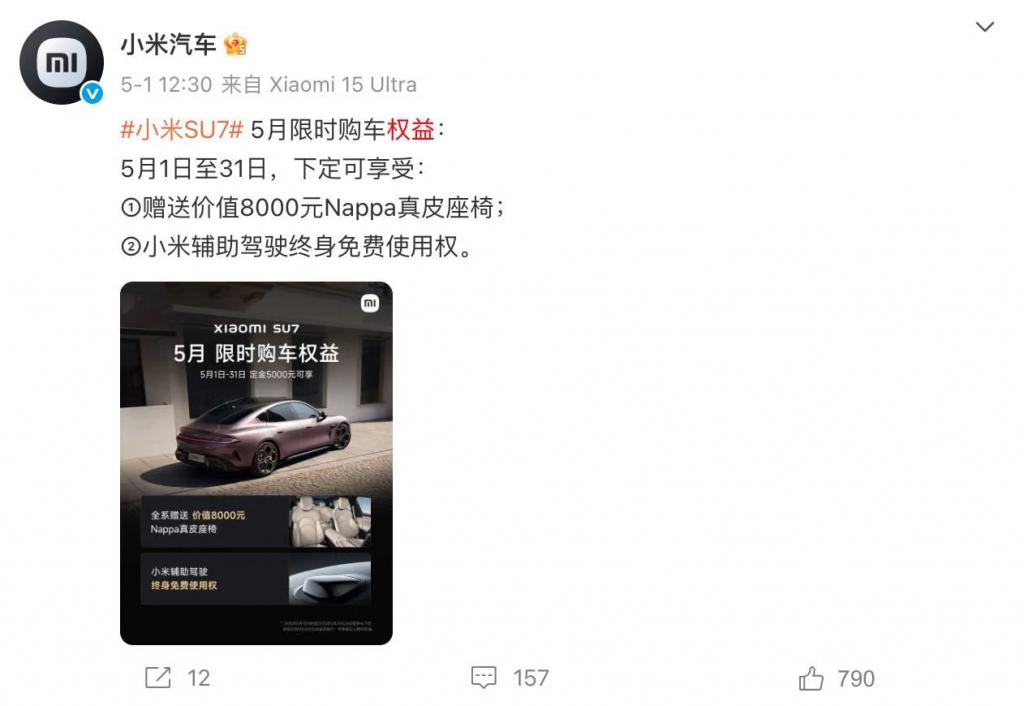Click the like count 790
The image size is (1024, 706).
pos(856,679)
